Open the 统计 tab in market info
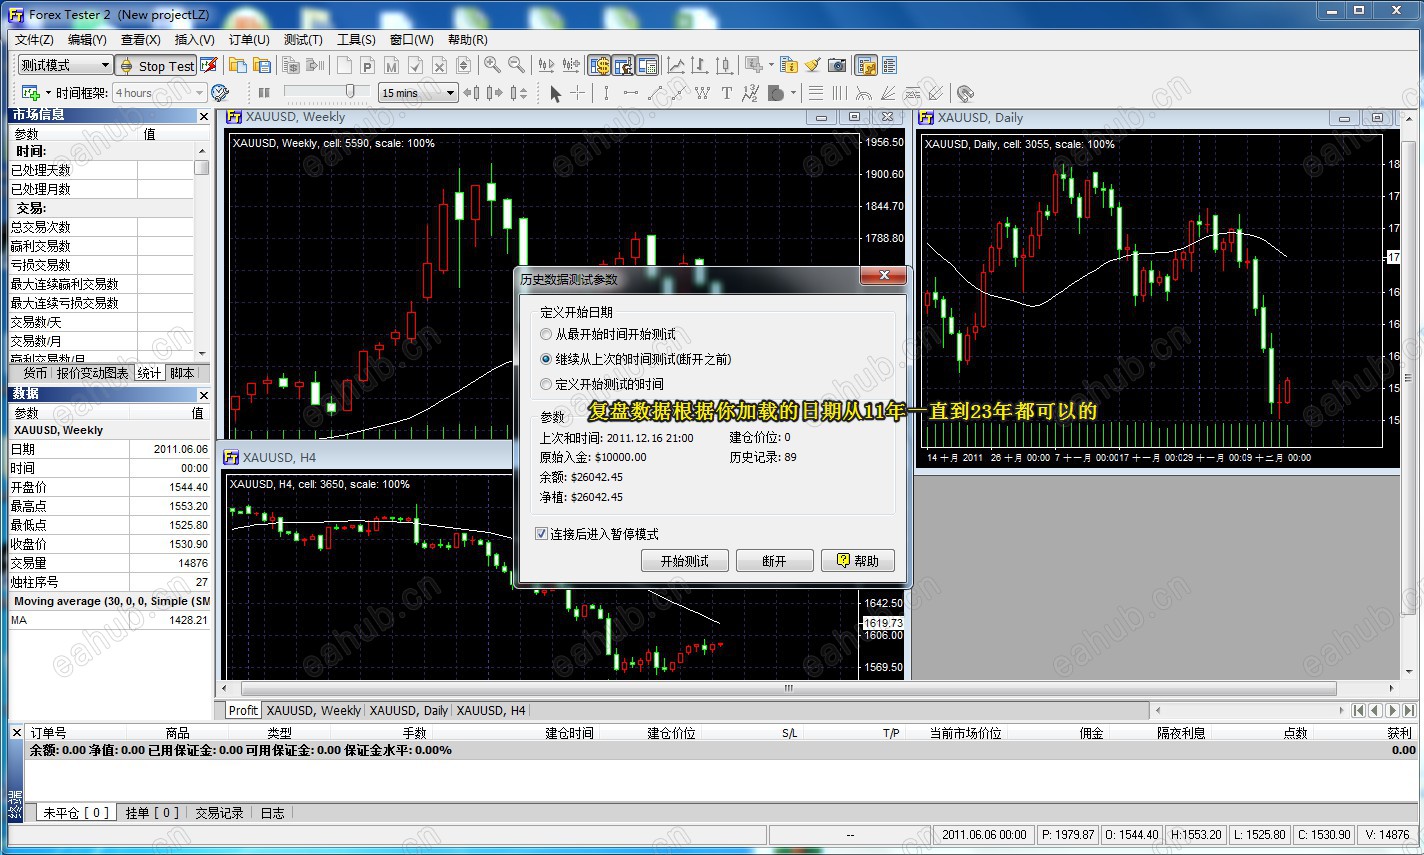The image size is (1424, 855). click(x=149, y=373)
